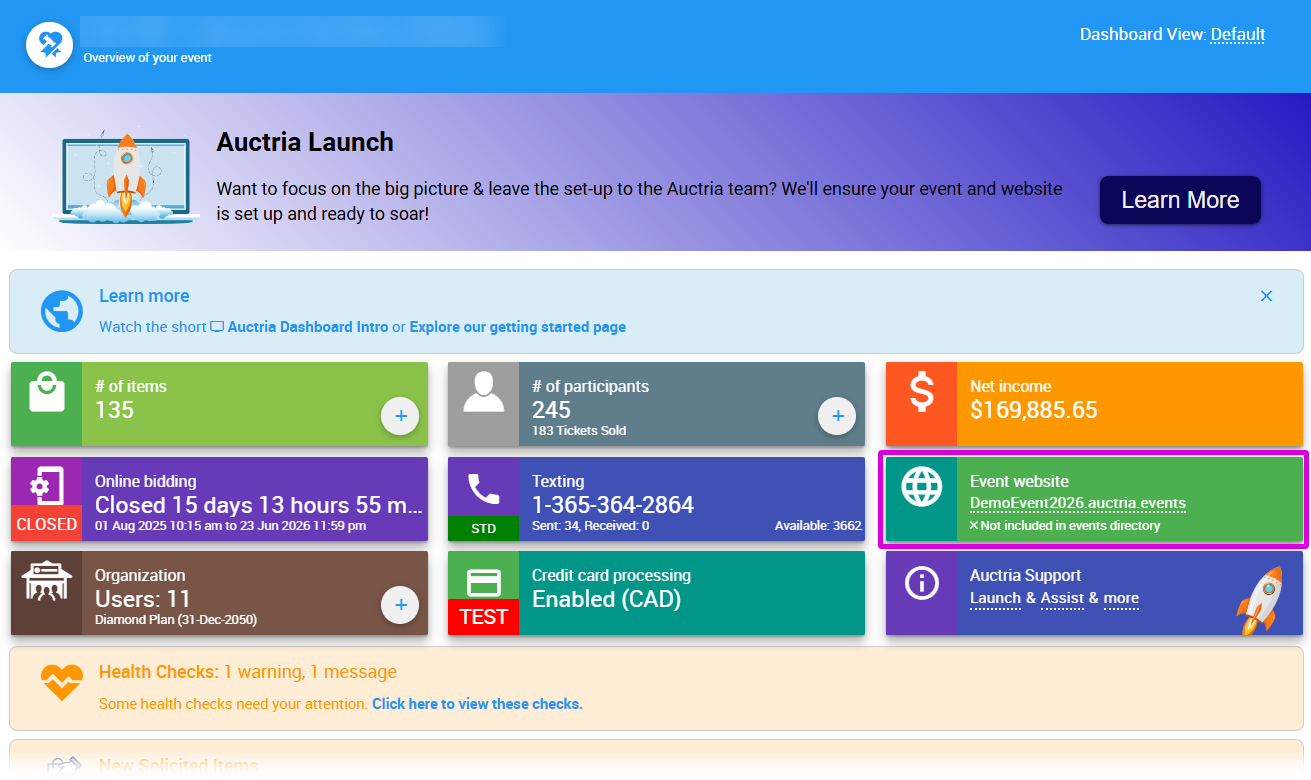1311x780 pixels.
Task: Open Explore our getting started page link
Action: coord(518,327)
